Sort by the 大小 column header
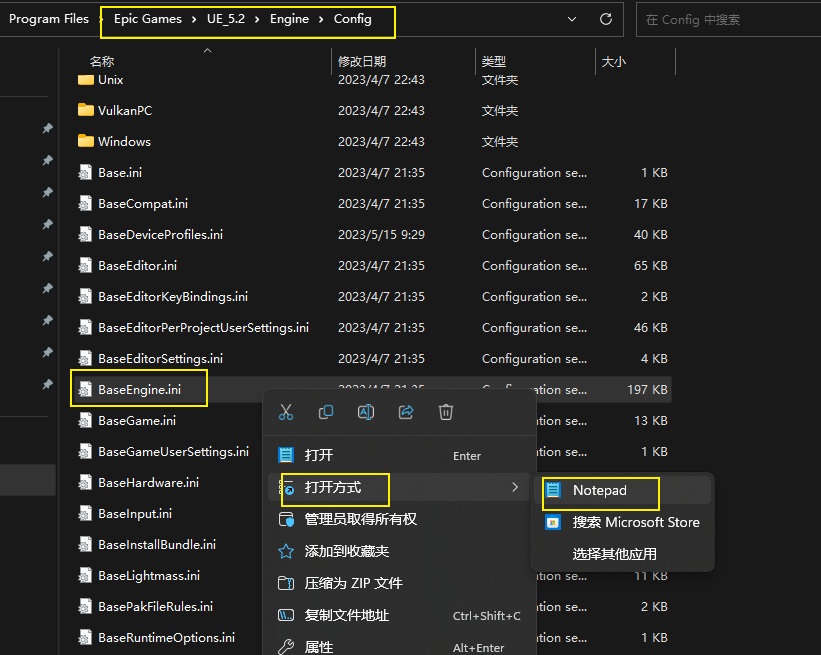This screenshot has width=821, height=655. tap(614, 61)
